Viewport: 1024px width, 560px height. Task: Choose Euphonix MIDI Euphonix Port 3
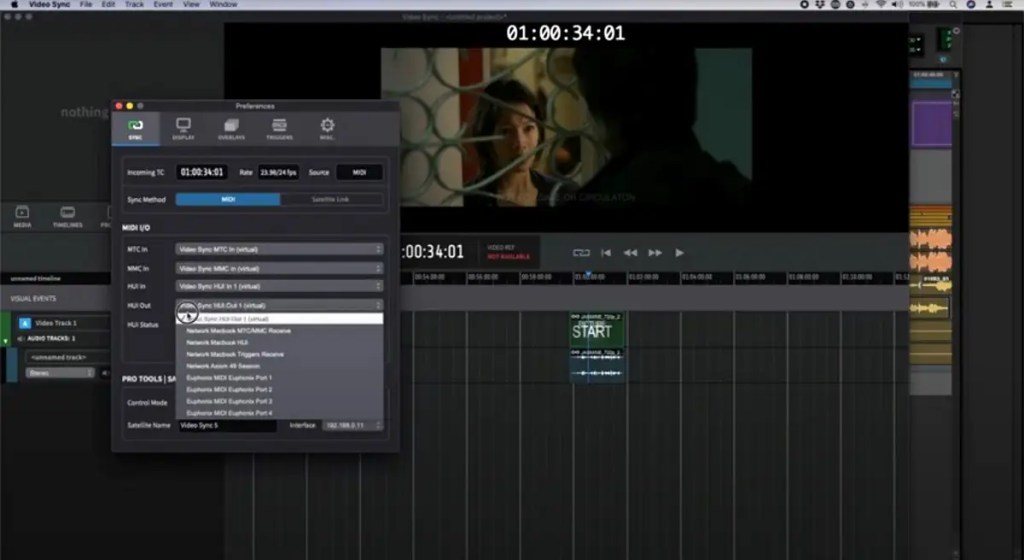280,401
